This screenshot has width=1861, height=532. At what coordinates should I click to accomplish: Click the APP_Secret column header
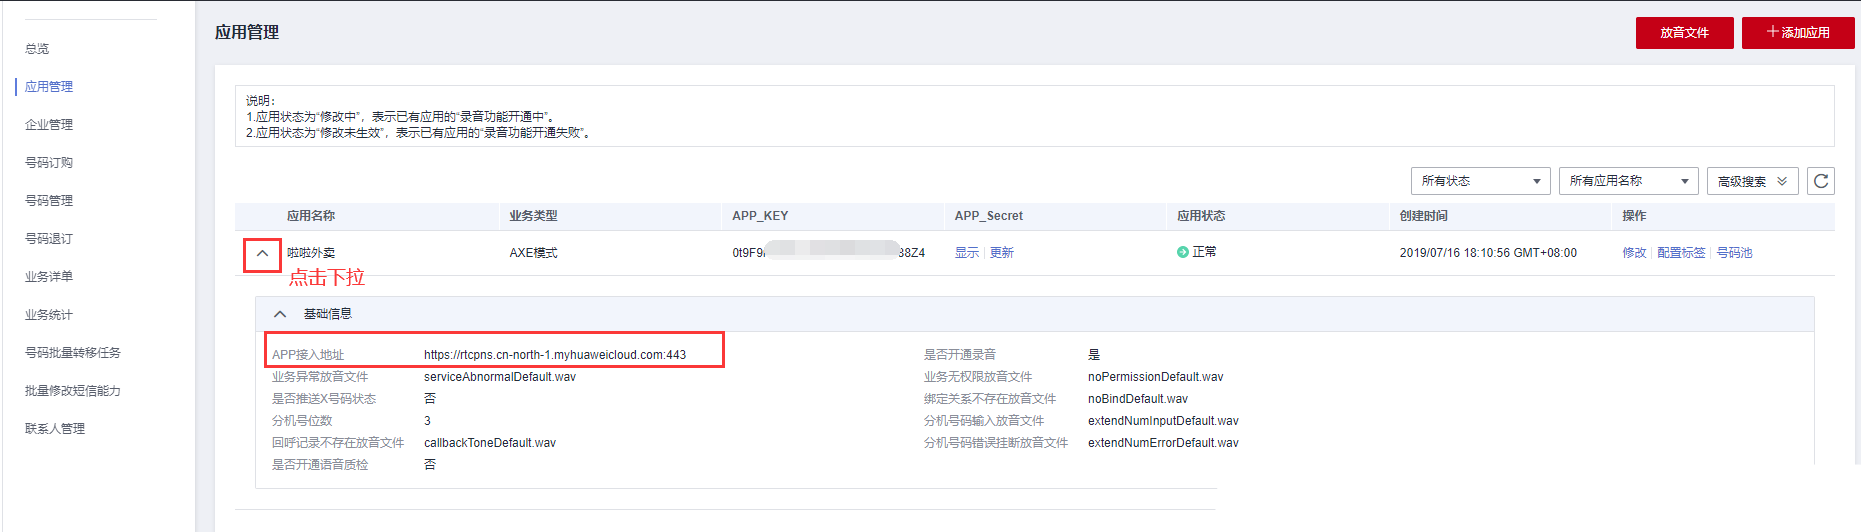988,216
